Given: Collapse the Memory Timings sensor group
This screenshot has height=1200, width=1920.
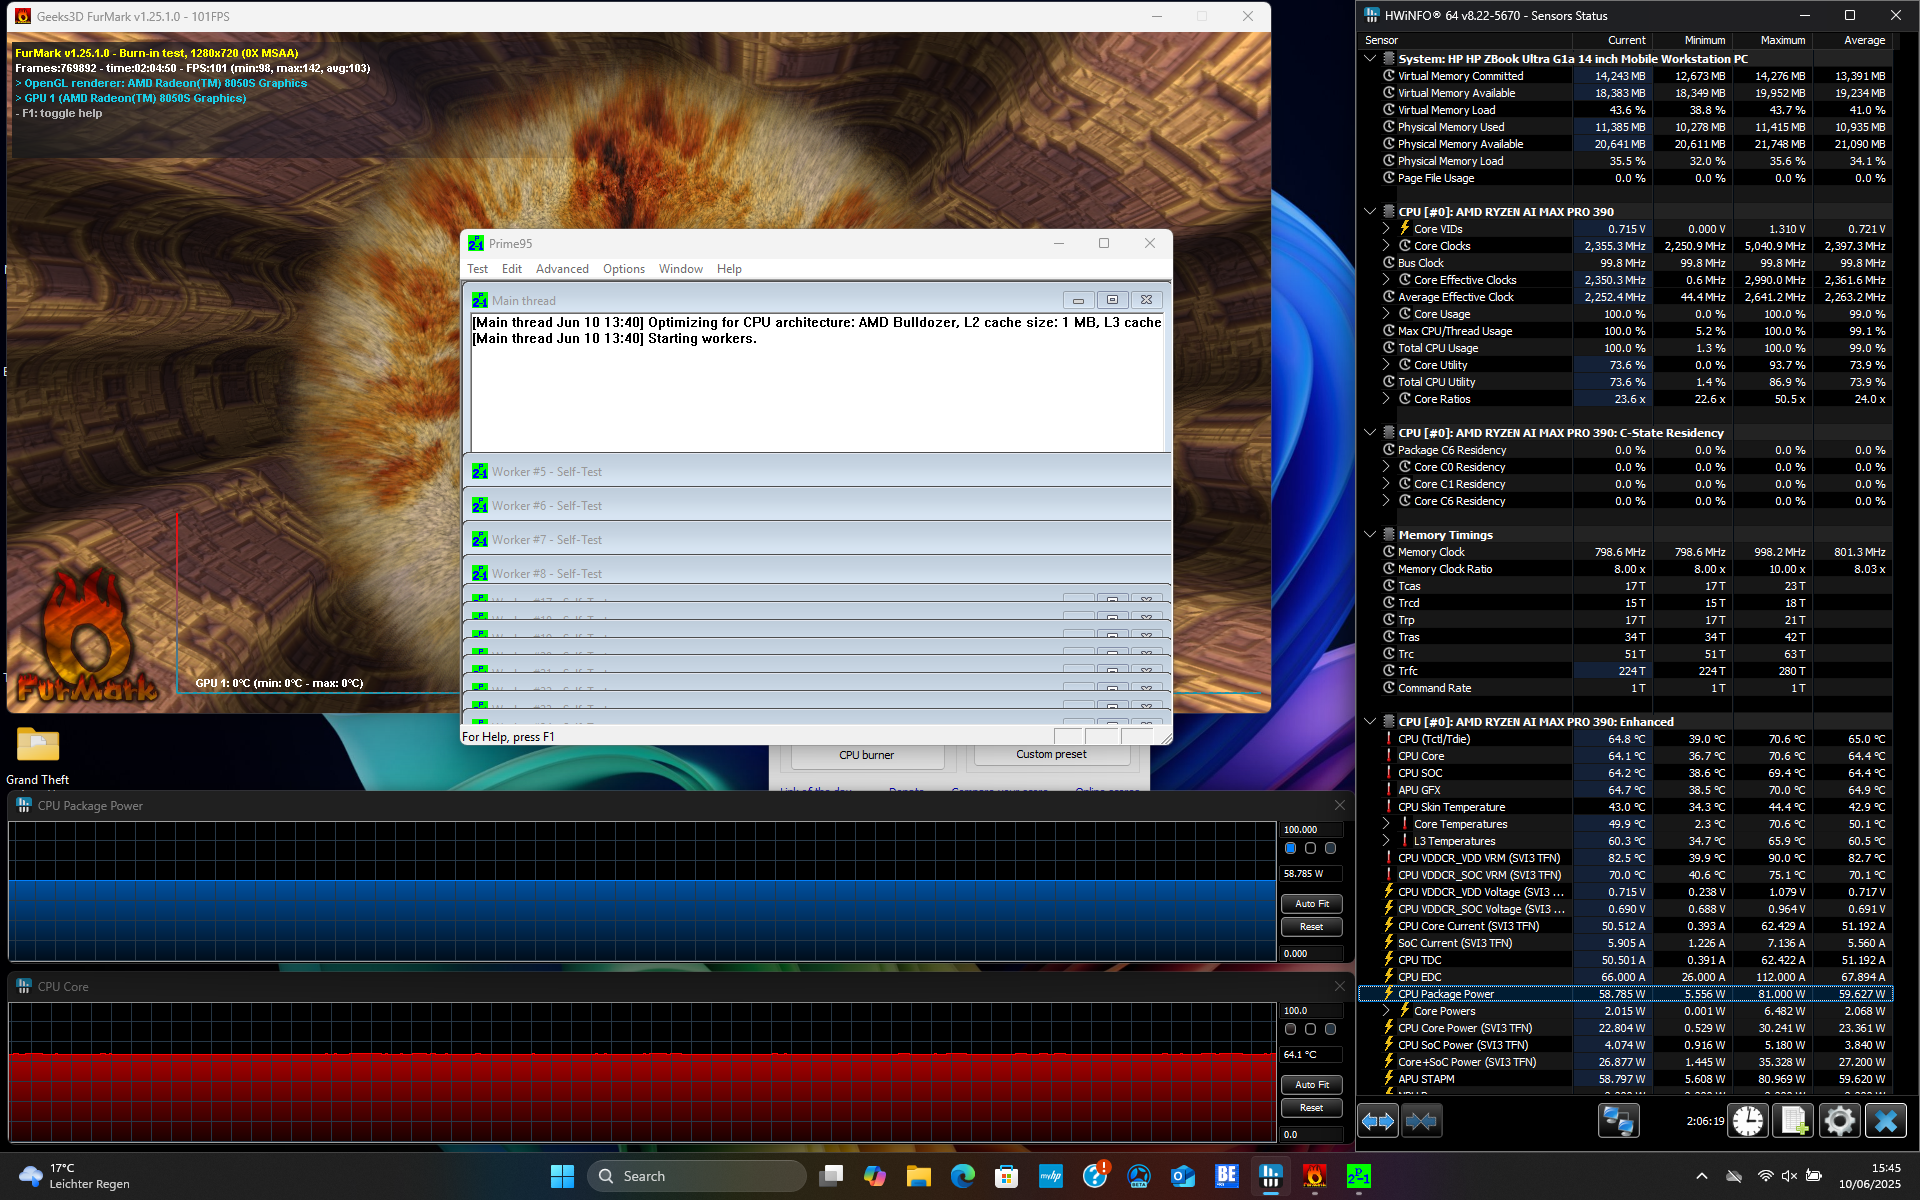Looking at the screenshot, I should click(1370, 535).
